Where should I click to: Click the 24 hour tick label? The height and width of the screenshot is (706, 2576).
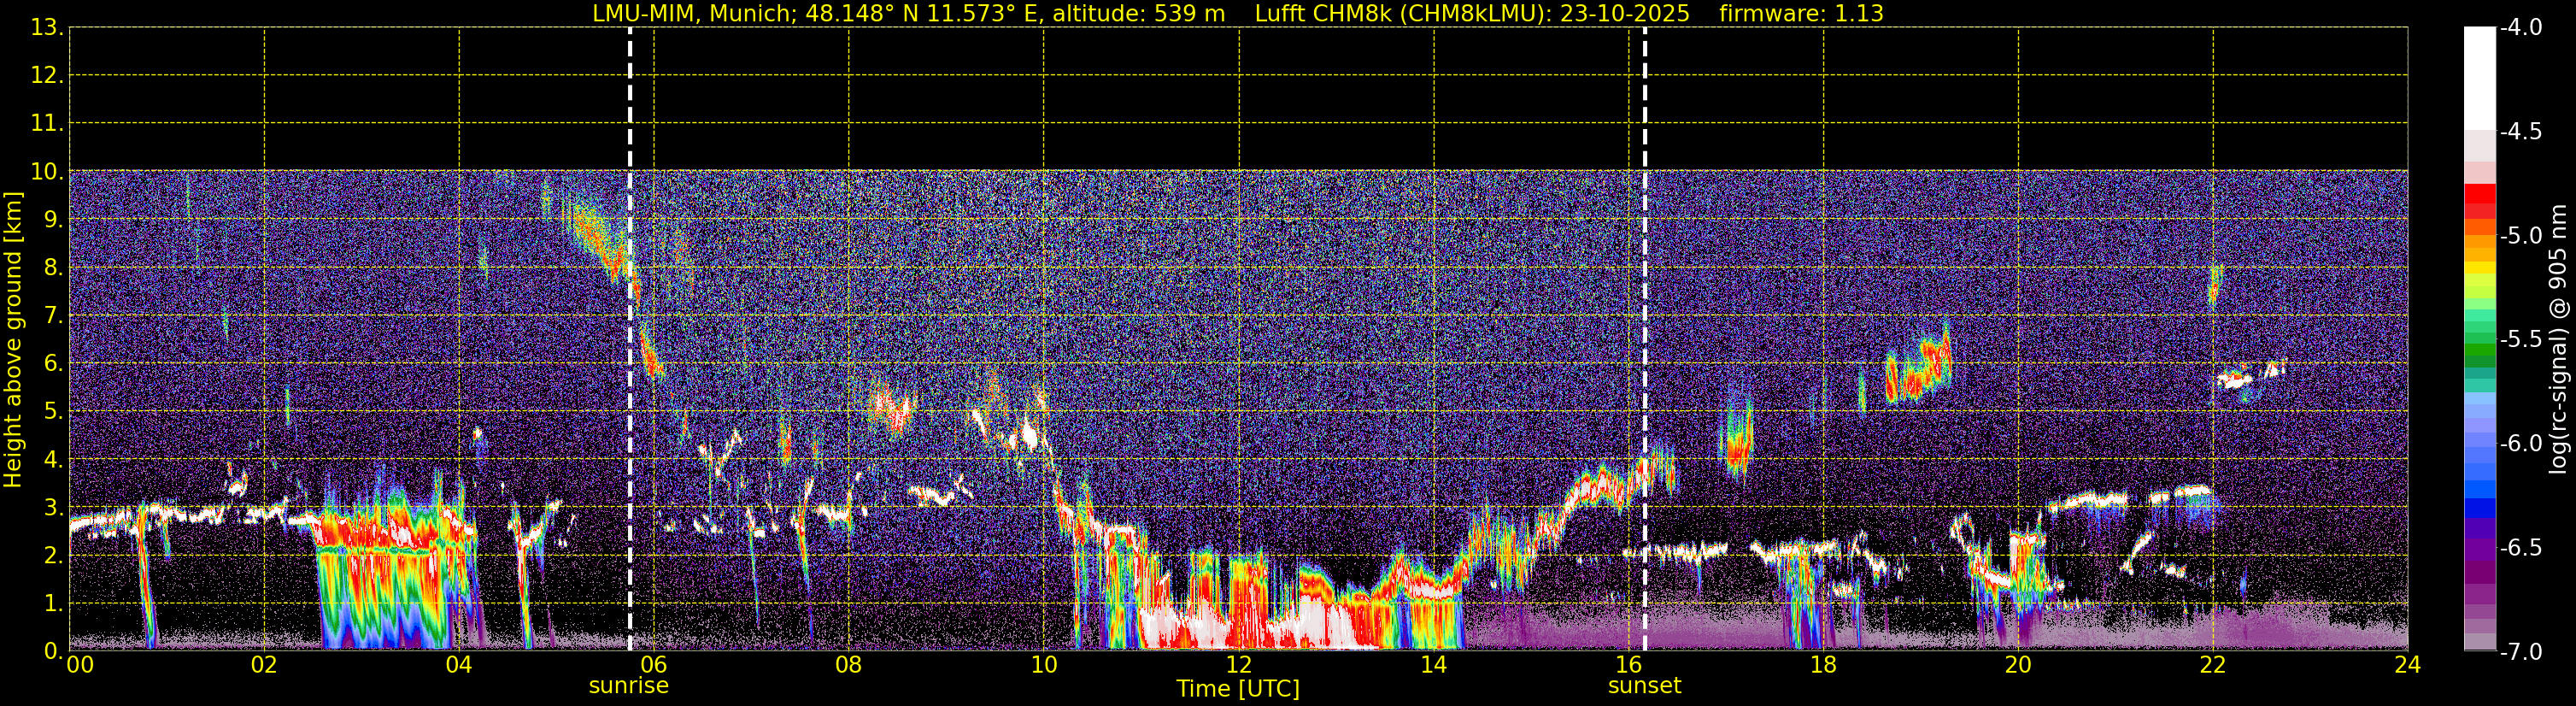[2407, 665]
